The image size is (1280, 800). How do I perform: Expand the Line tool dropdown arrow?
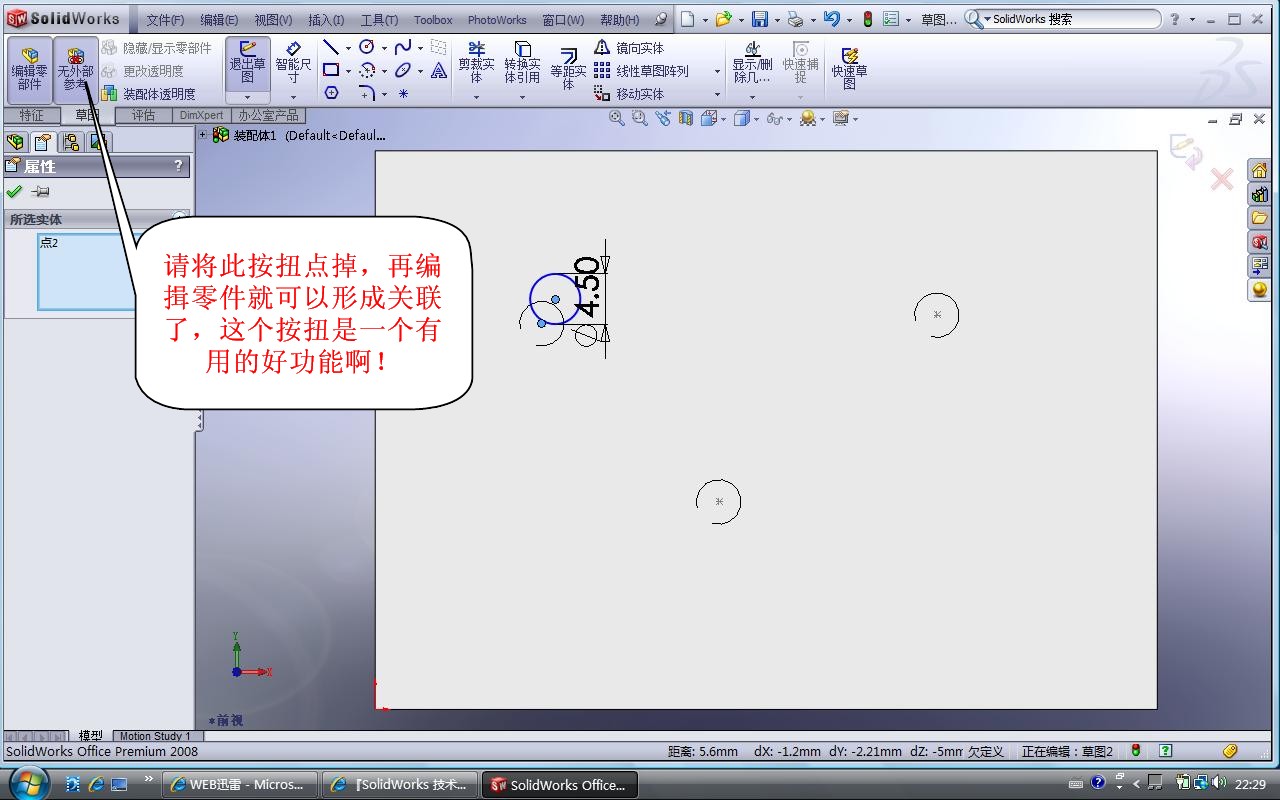point(348,48)
